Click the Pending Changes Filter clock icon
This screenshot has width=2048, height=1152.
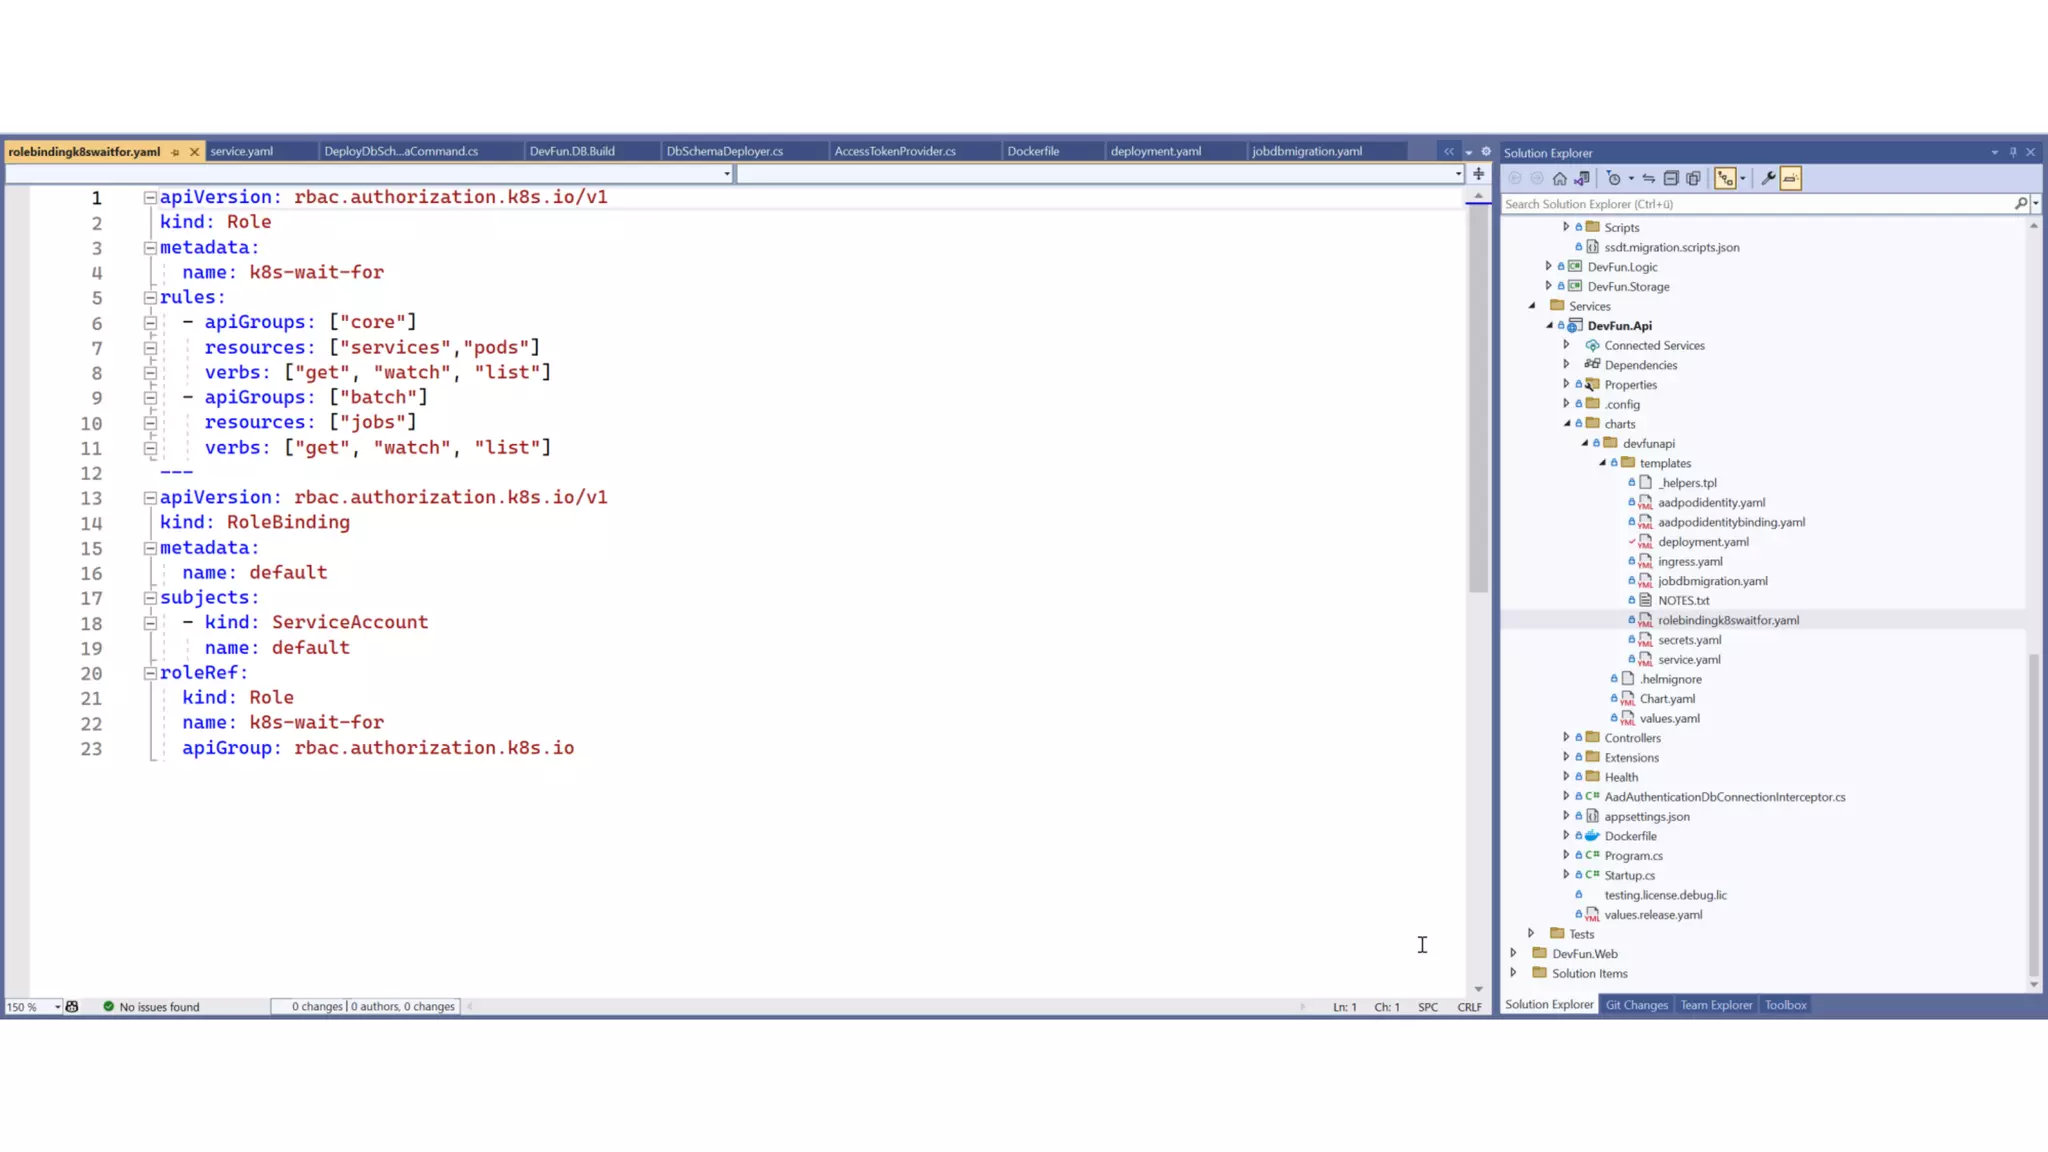1613,179
